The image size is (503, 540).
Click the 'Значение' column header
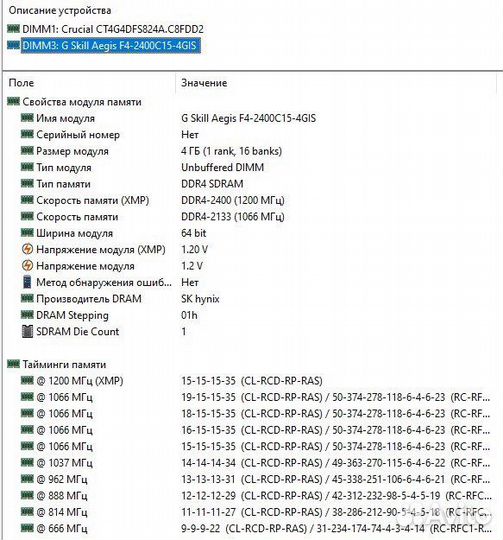204,83
